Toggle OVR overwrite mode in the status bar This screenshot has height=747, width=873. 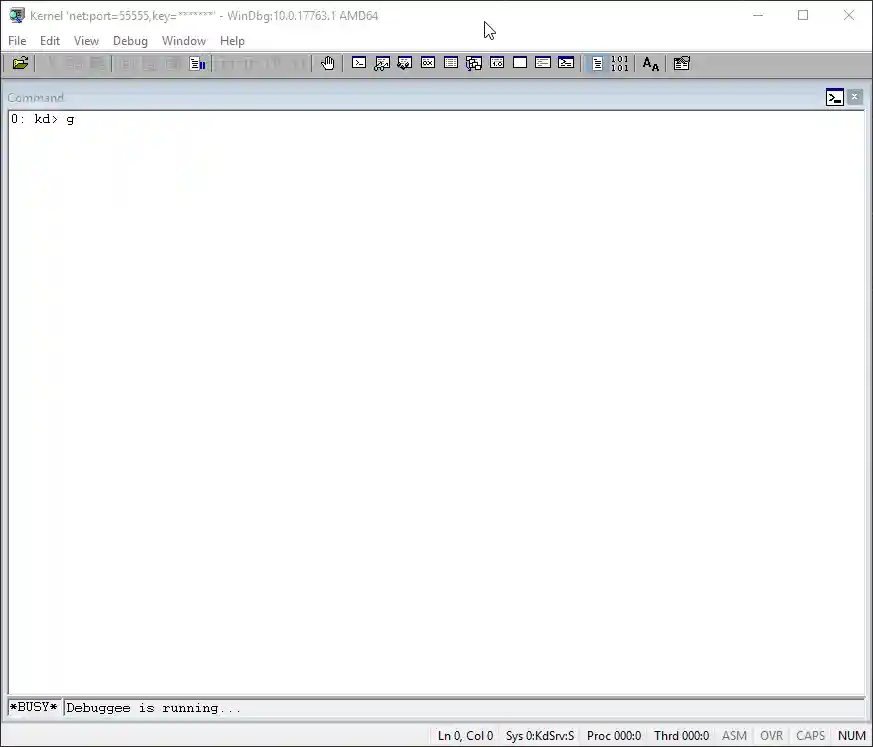(x=771, y=735)
